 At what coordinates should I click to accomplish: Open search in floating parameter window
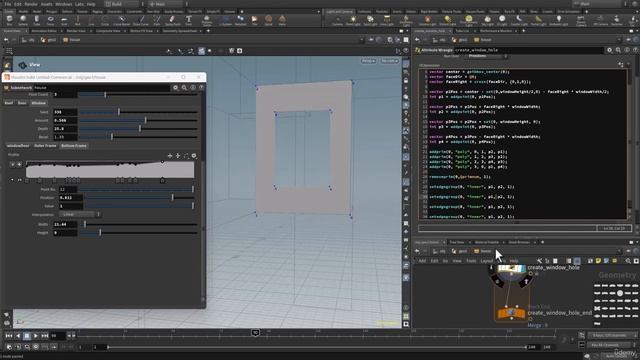[x=184, y=87]
